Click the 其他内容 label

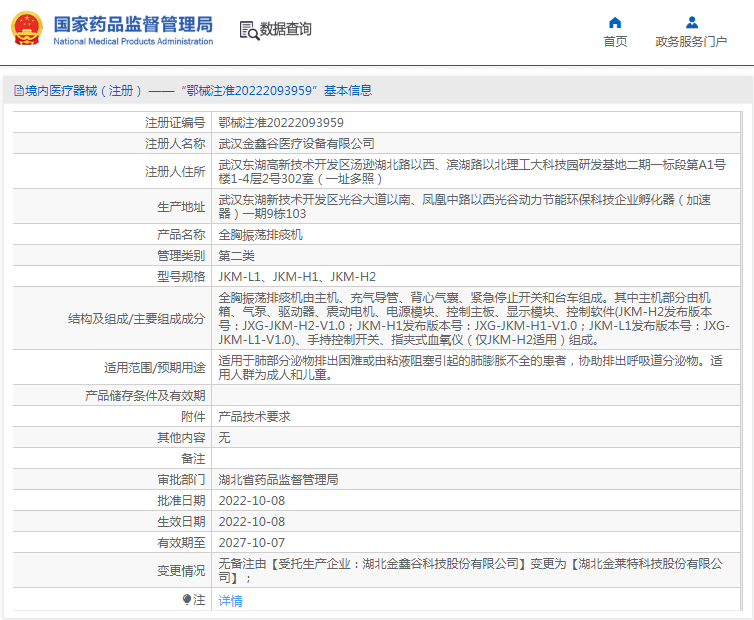click(181, 437)
